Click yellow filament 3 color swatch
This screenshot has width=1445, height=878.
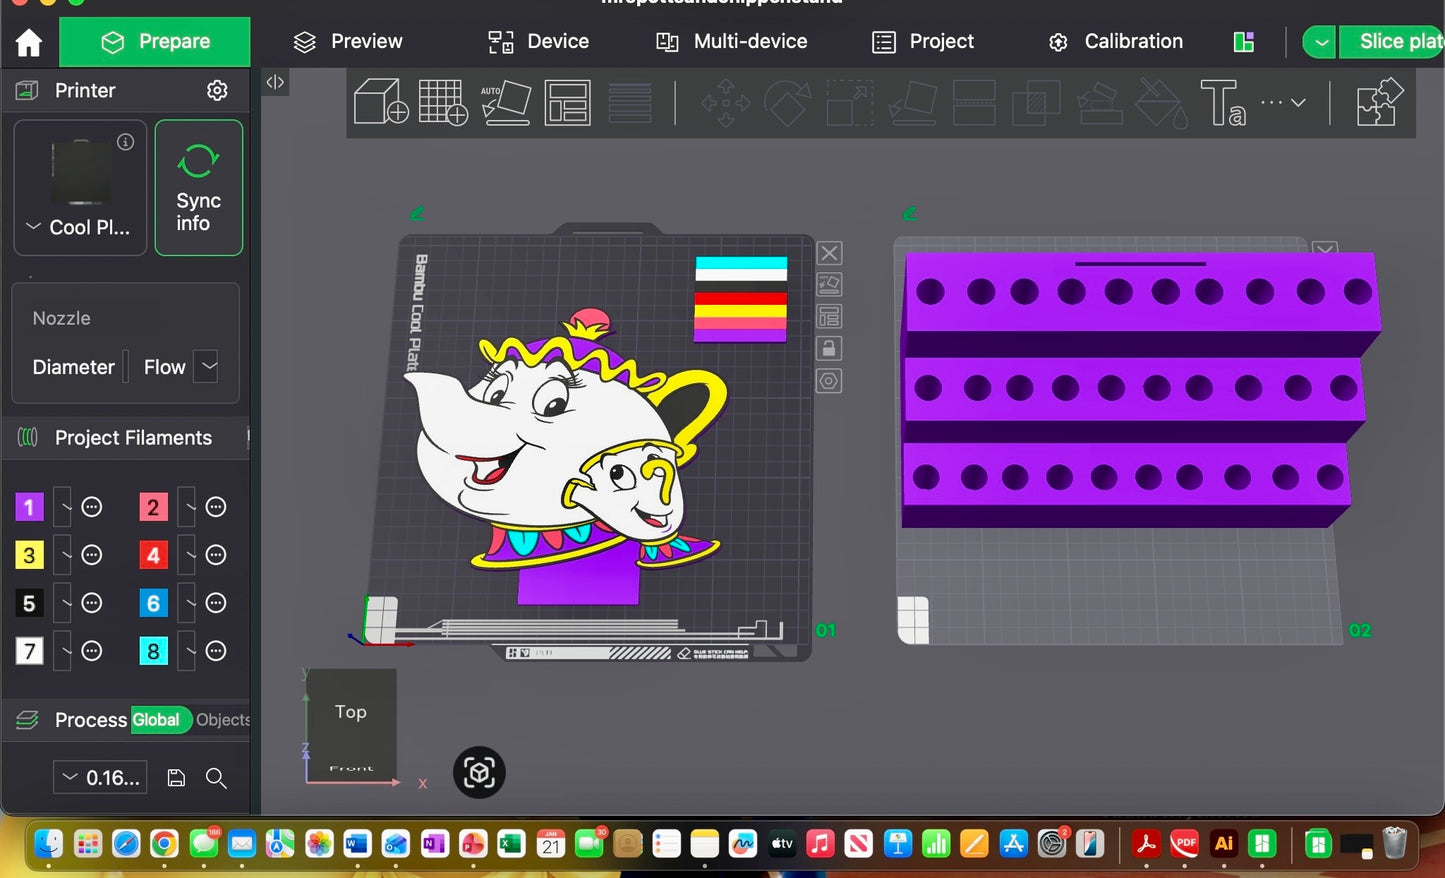(x=29, y=555)
